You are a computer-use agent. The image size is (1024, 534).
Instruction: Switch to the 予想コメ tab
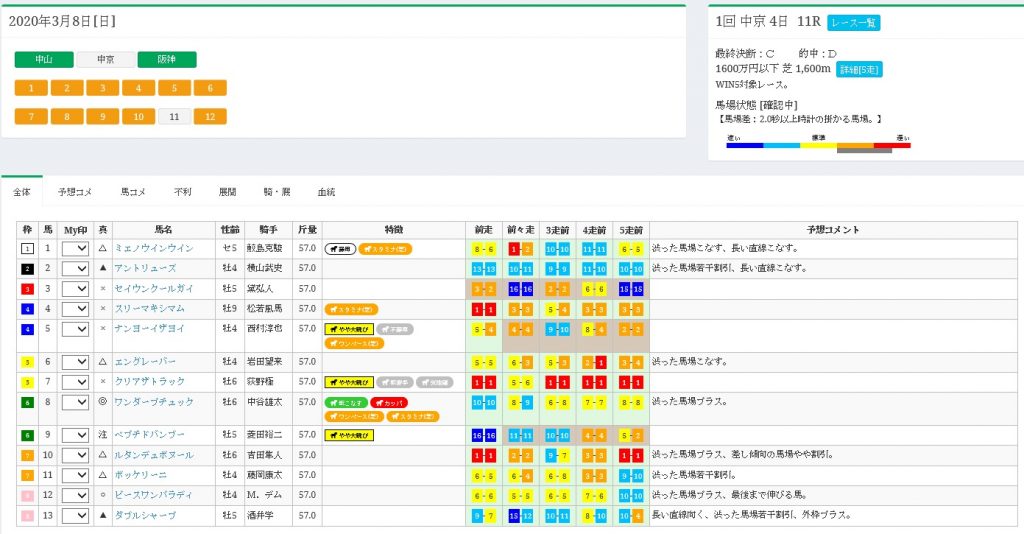coord(75,191)
